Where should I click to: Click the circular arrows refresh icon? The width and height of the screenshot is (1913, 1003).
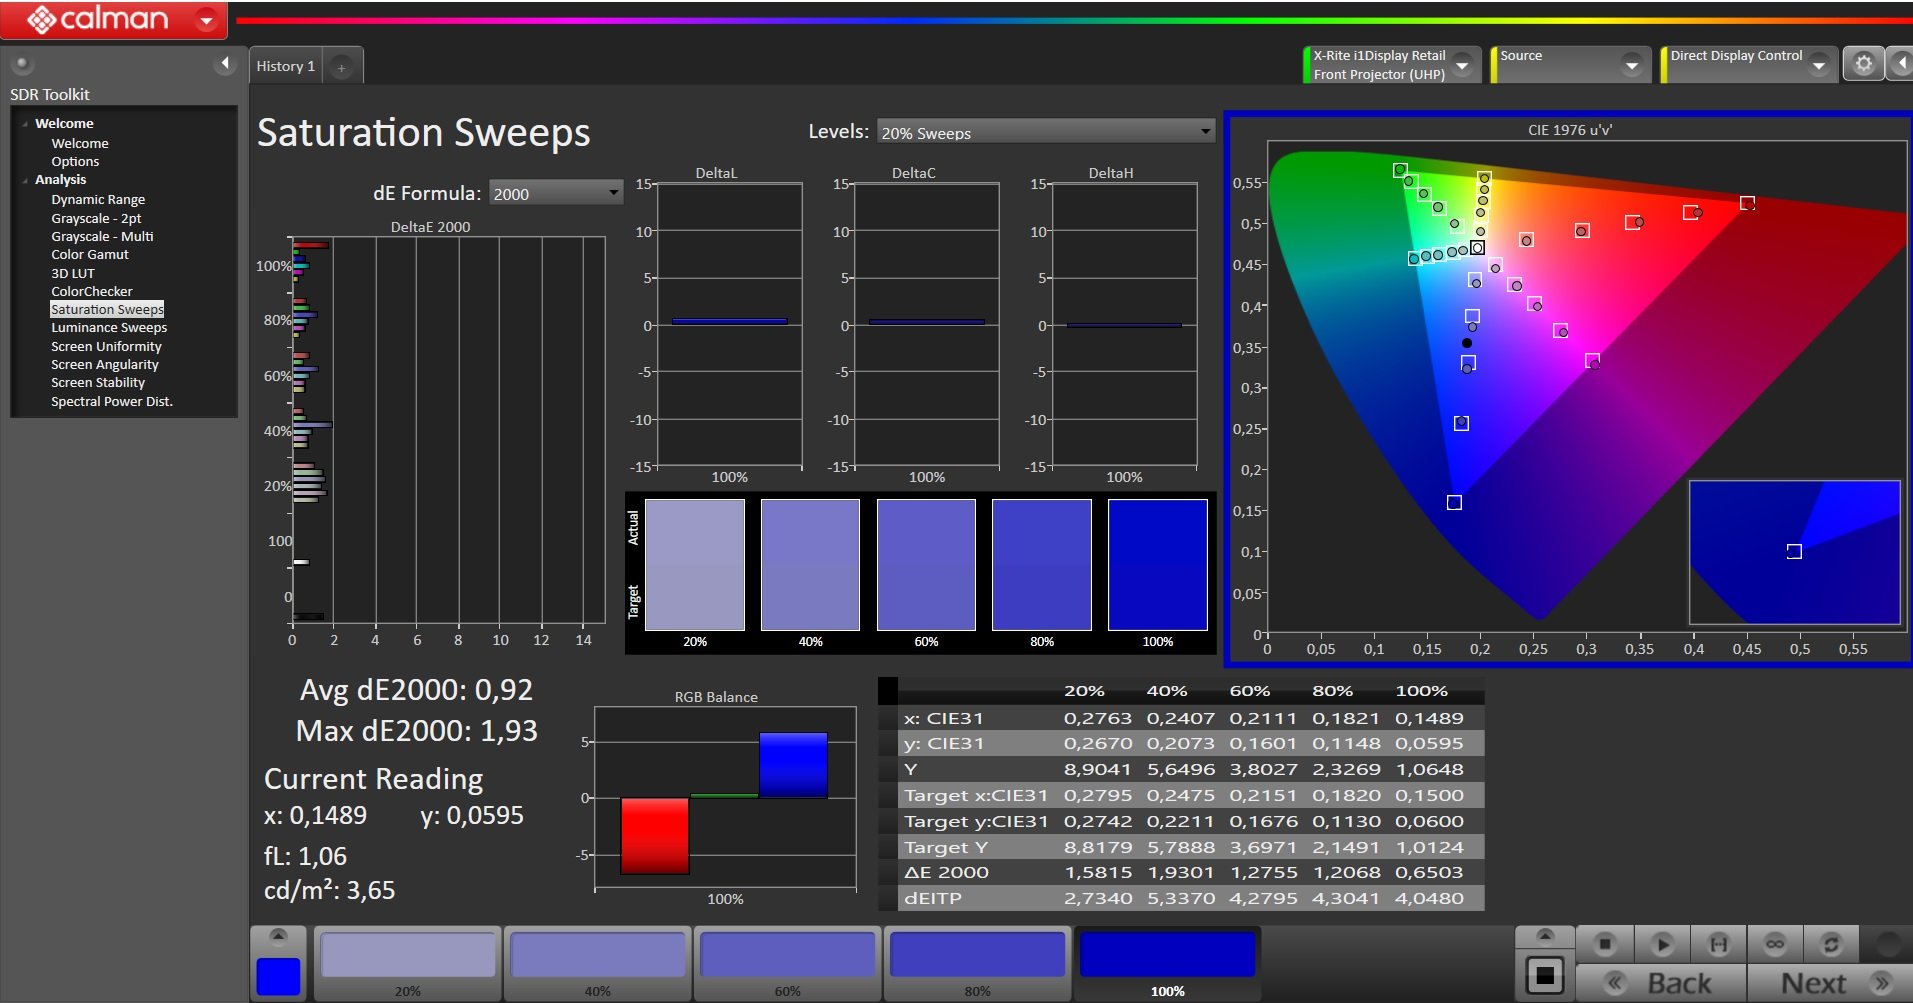coord(1831,944)
